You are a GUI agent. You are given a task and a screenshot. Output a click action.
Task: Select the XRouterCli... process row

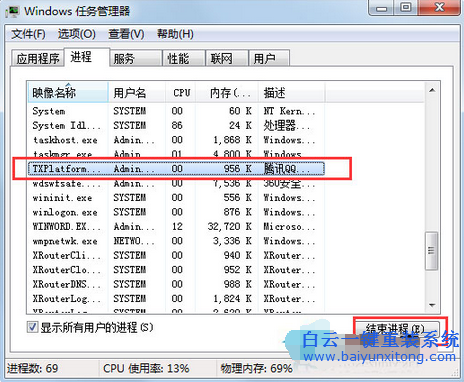[x=176, y=255]
